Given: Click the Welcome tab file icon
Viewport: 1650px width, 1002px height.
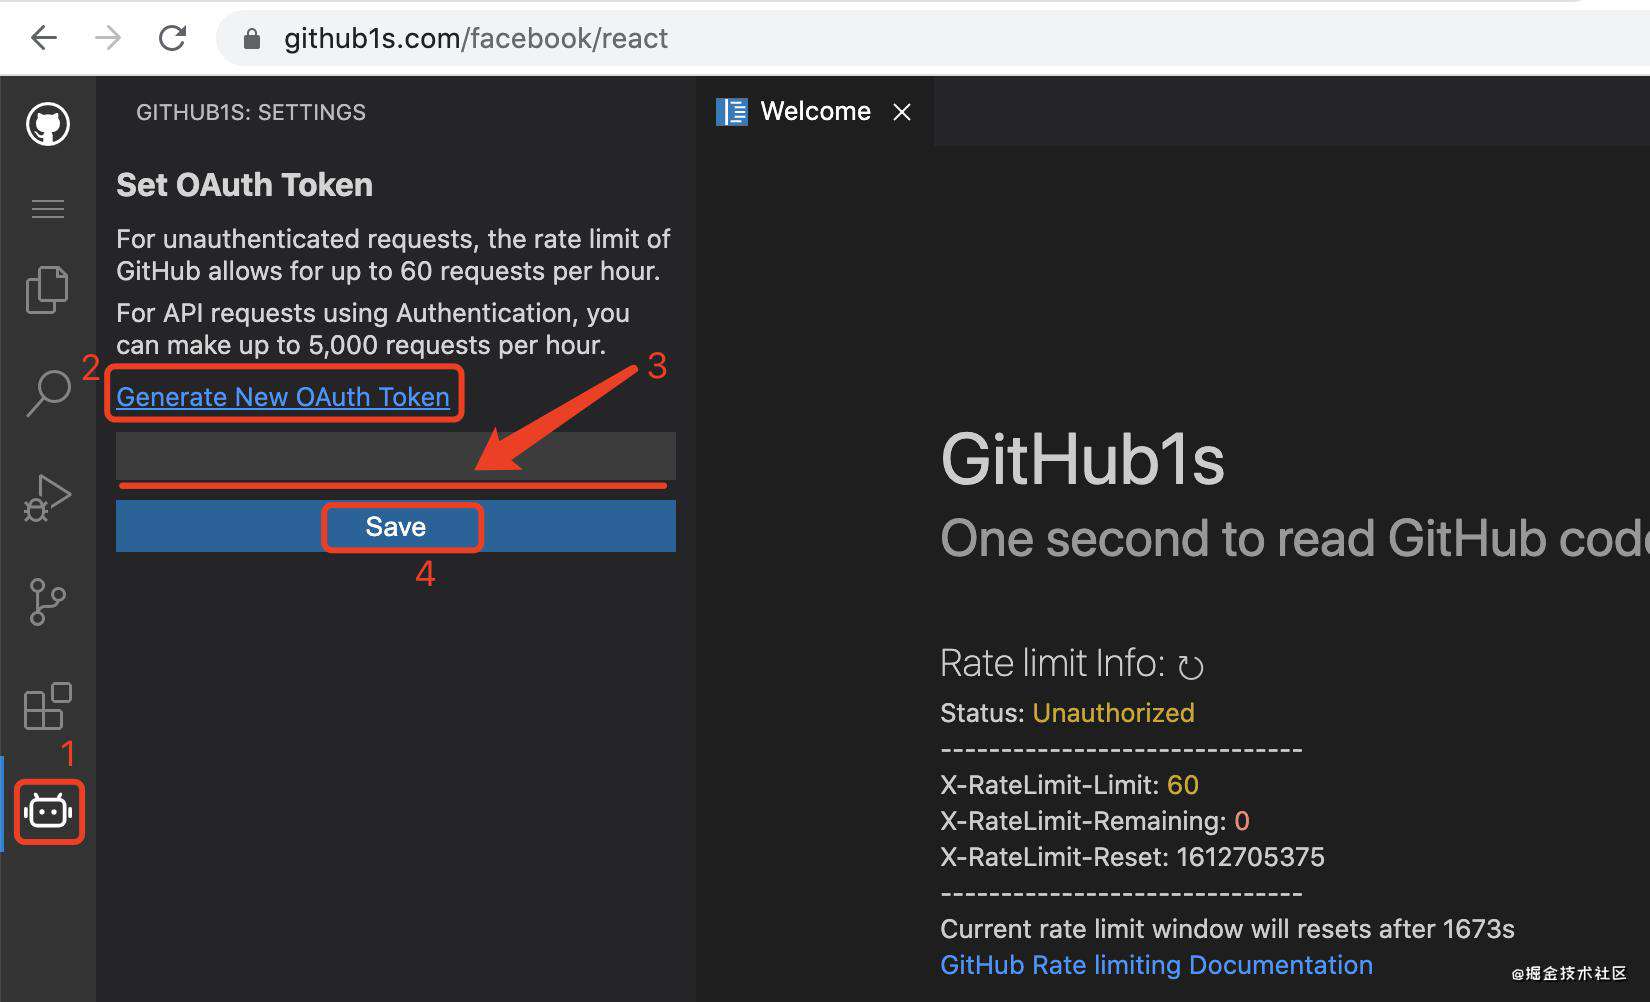Looking at the screenshot, I should [732, 111].
